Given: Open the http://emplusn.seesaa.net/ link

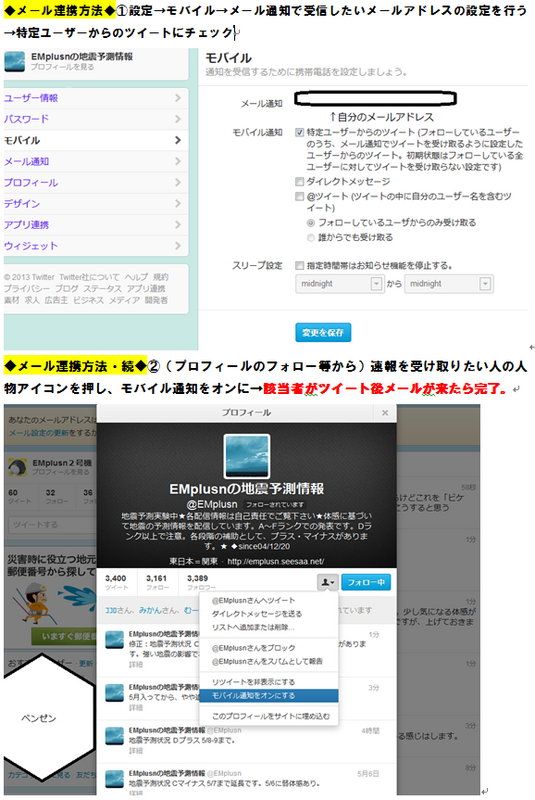Looking at the screenshot, I should point(275,561).
